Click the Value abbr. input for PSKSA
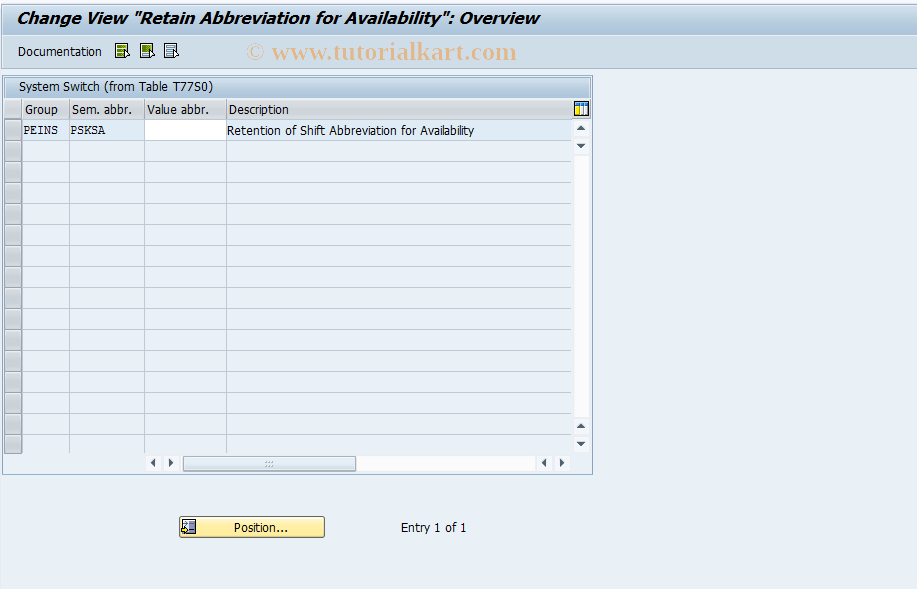This screenshot has width=917, height=589. pos(185,130)
